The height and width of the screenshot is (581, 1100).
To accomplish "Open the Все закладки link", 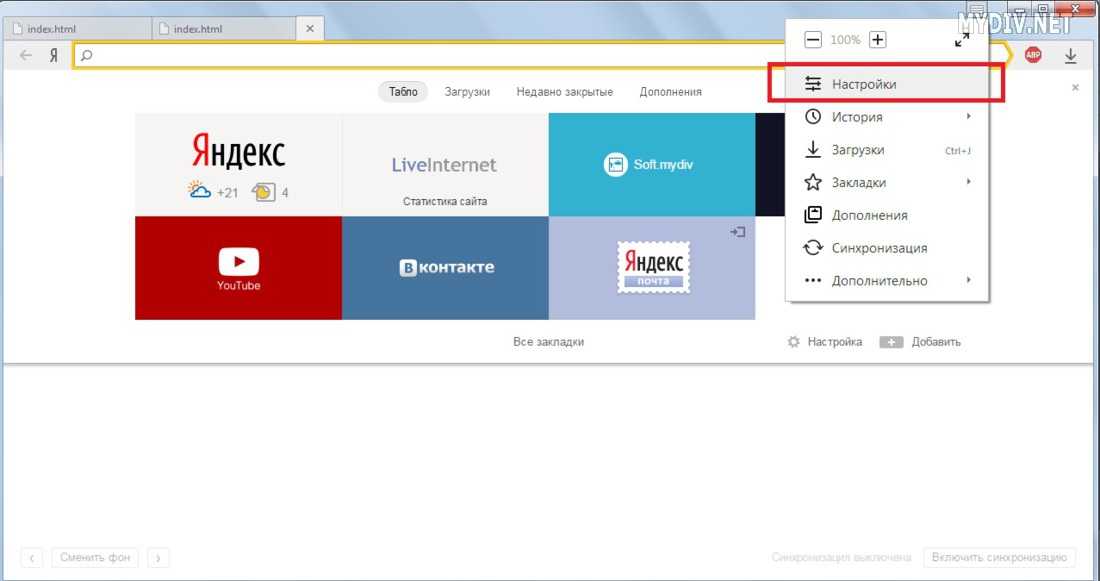I will pos(549,342).
